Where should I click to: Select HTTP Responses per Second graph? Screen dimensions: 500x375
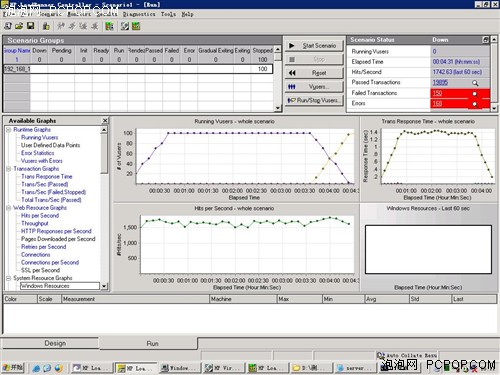tap(56, 231)
